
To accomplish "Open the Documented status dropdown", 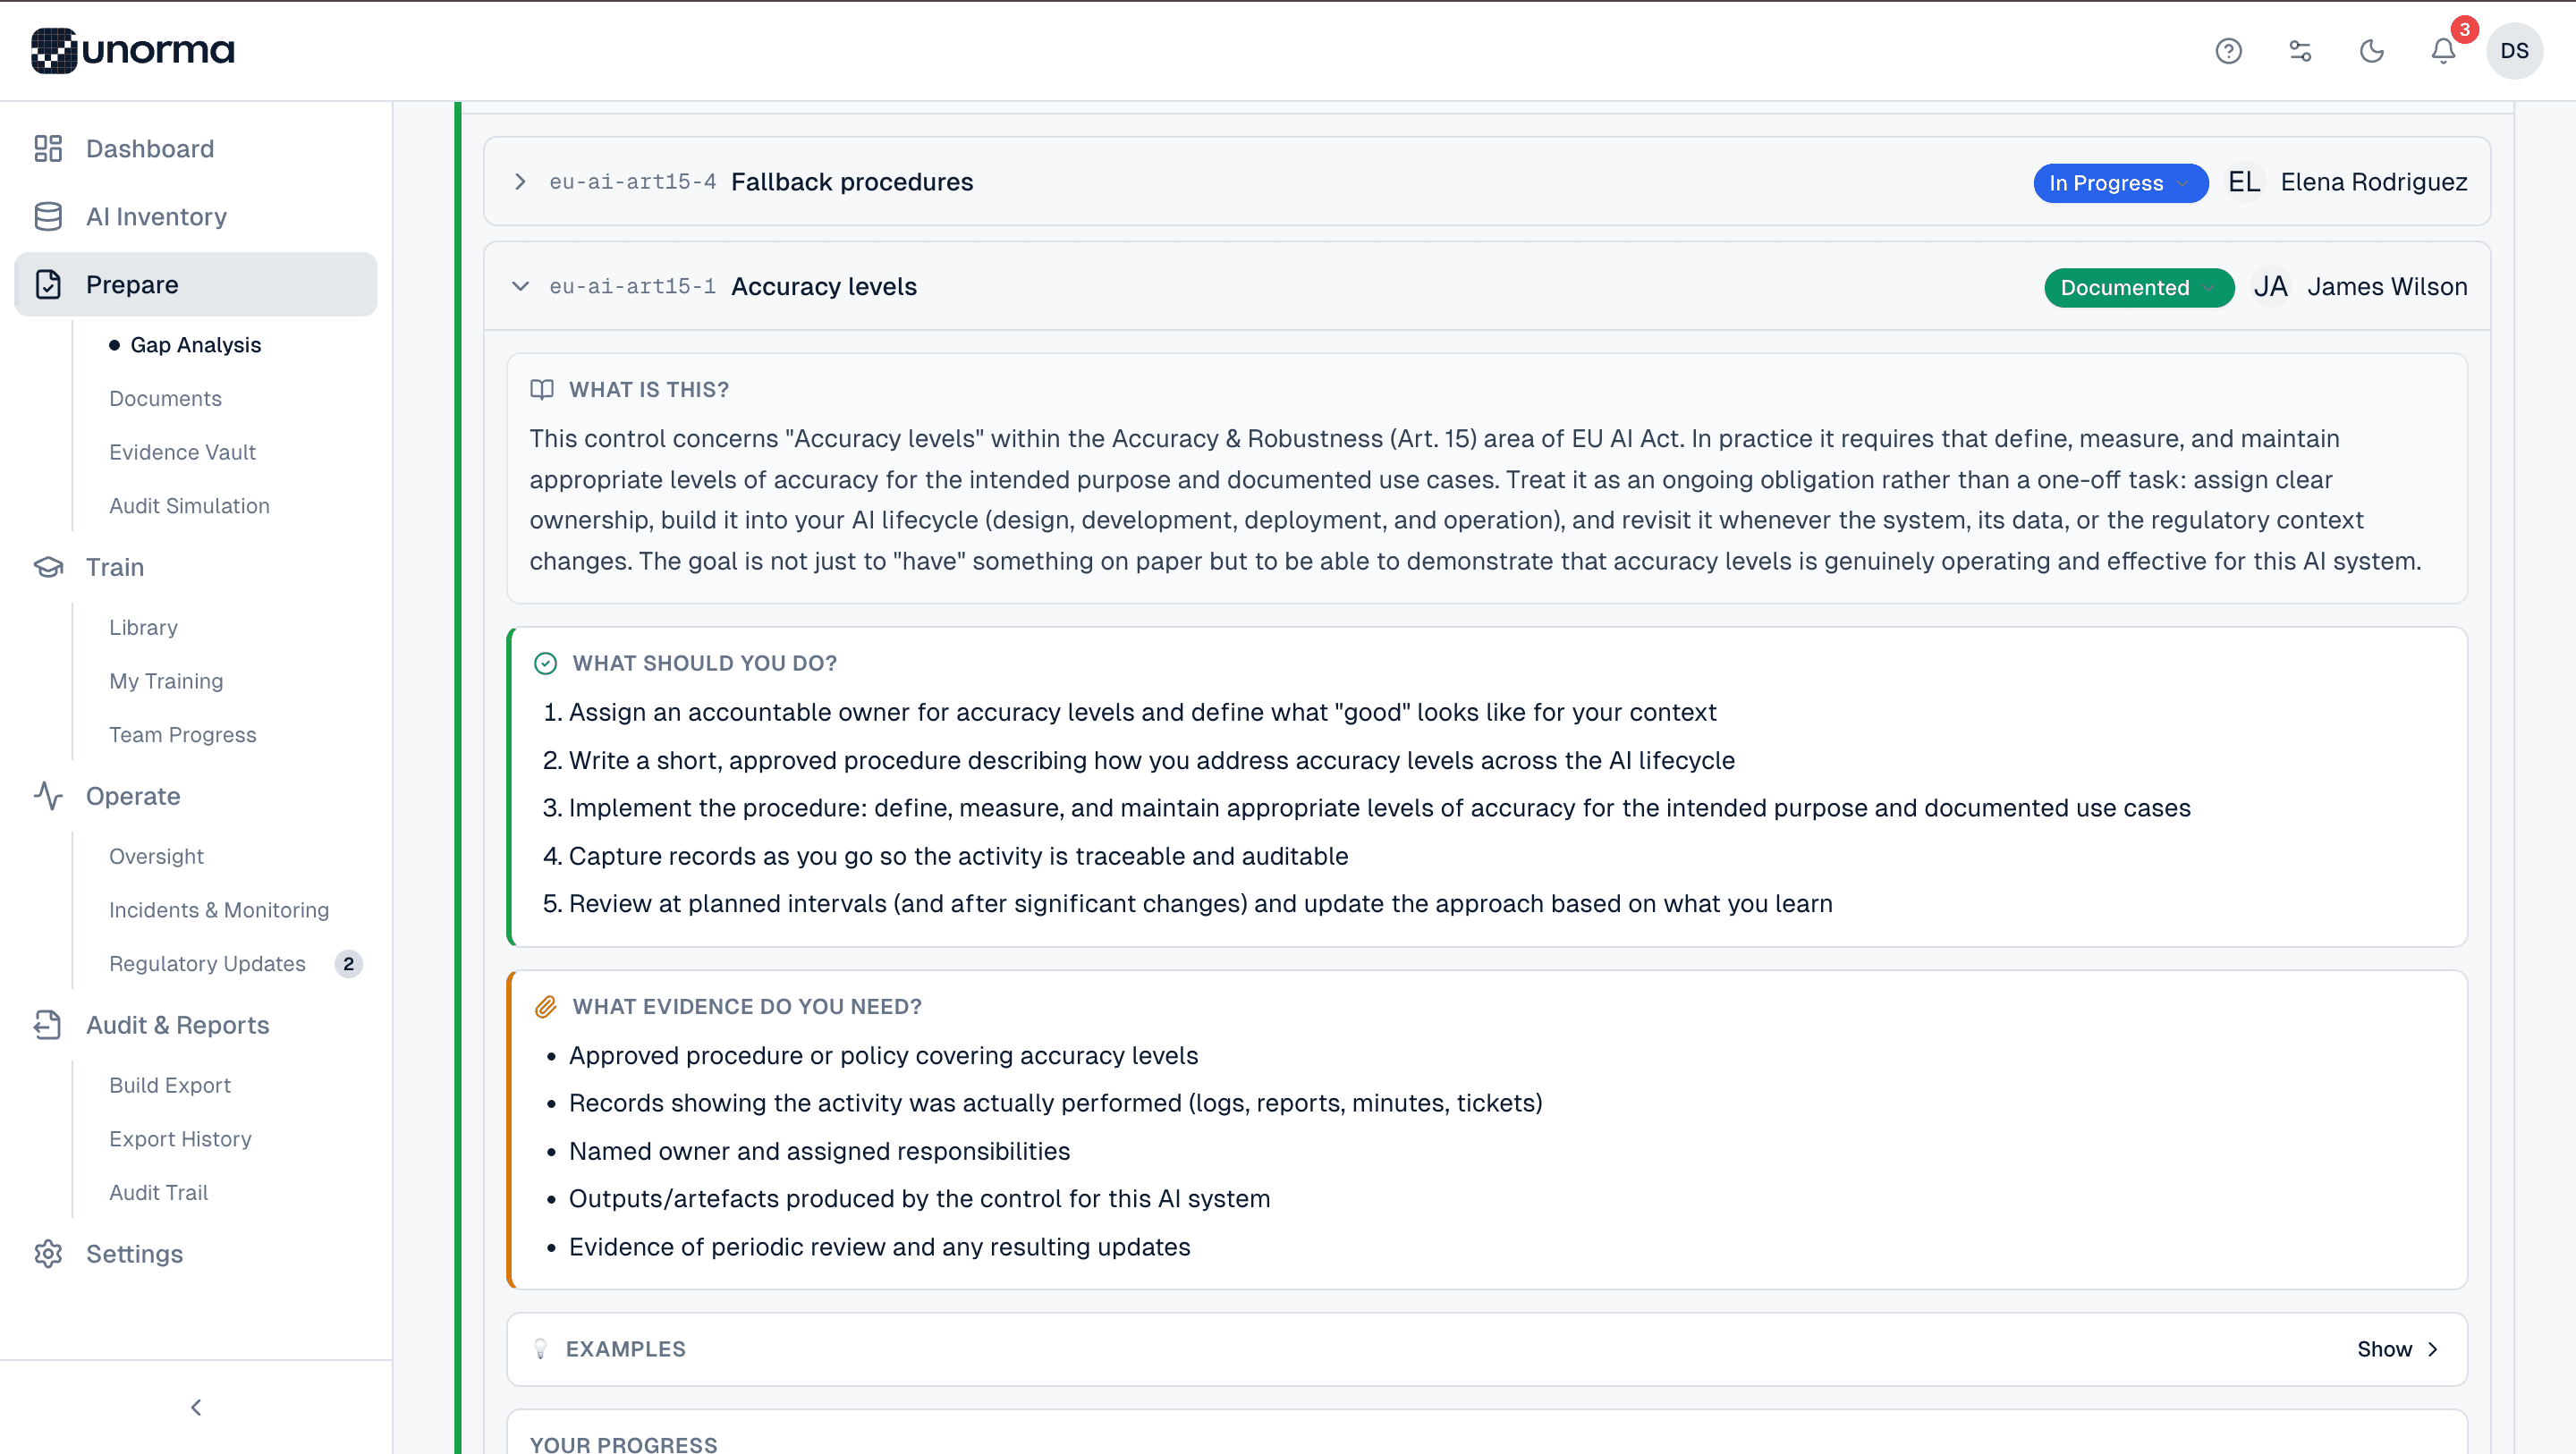I will click(x=2138, y=287).
